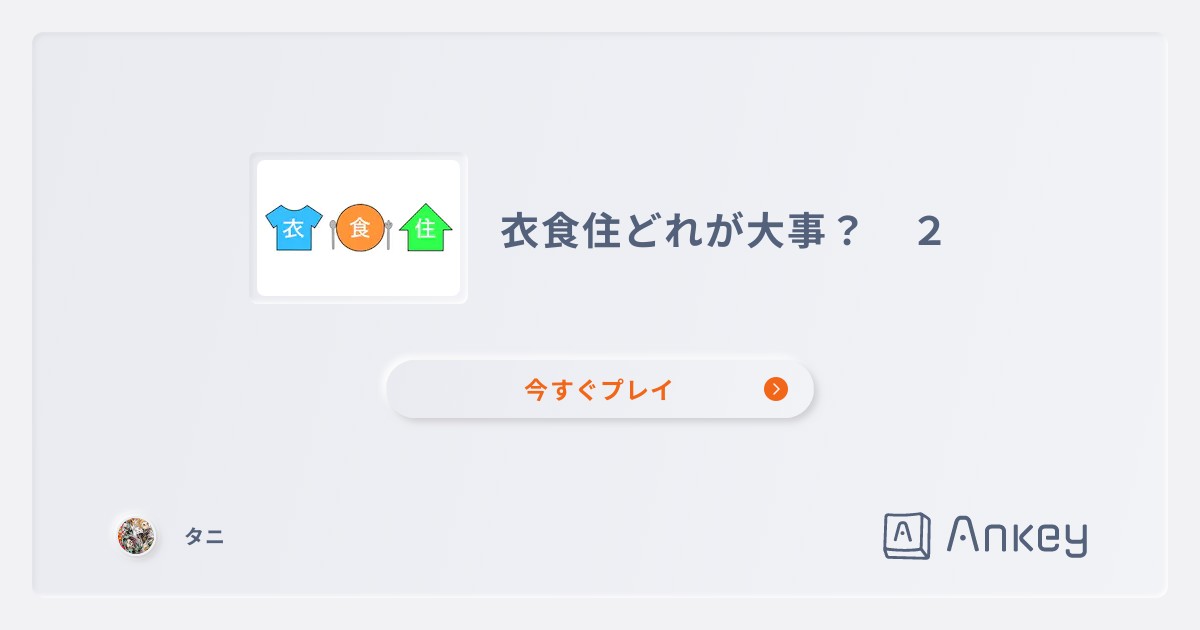Screen dimensions: 1200x630
Task: Click the username タニ
Action: [206, 537]
